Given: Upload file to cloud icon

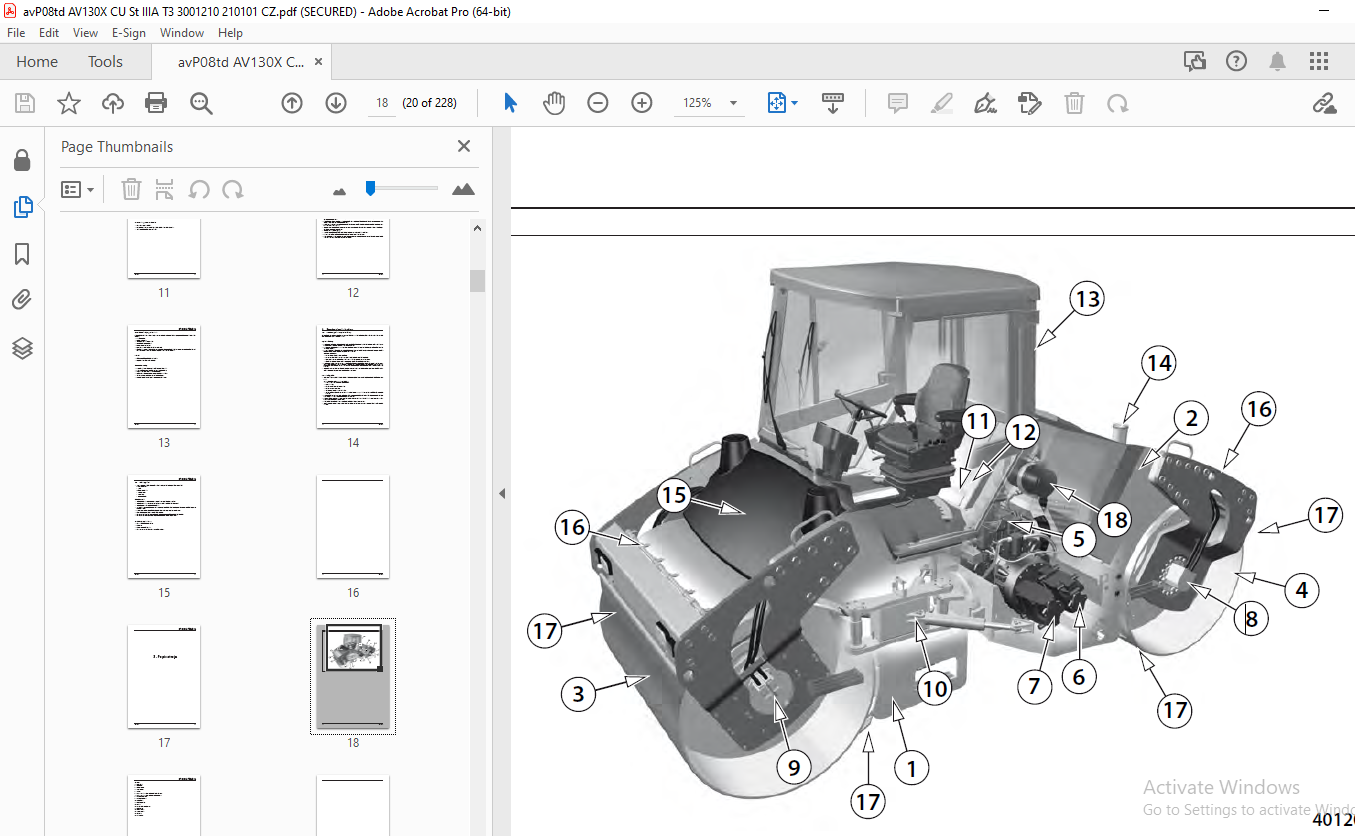Looking at the screenshot, I should pos(113,103).
